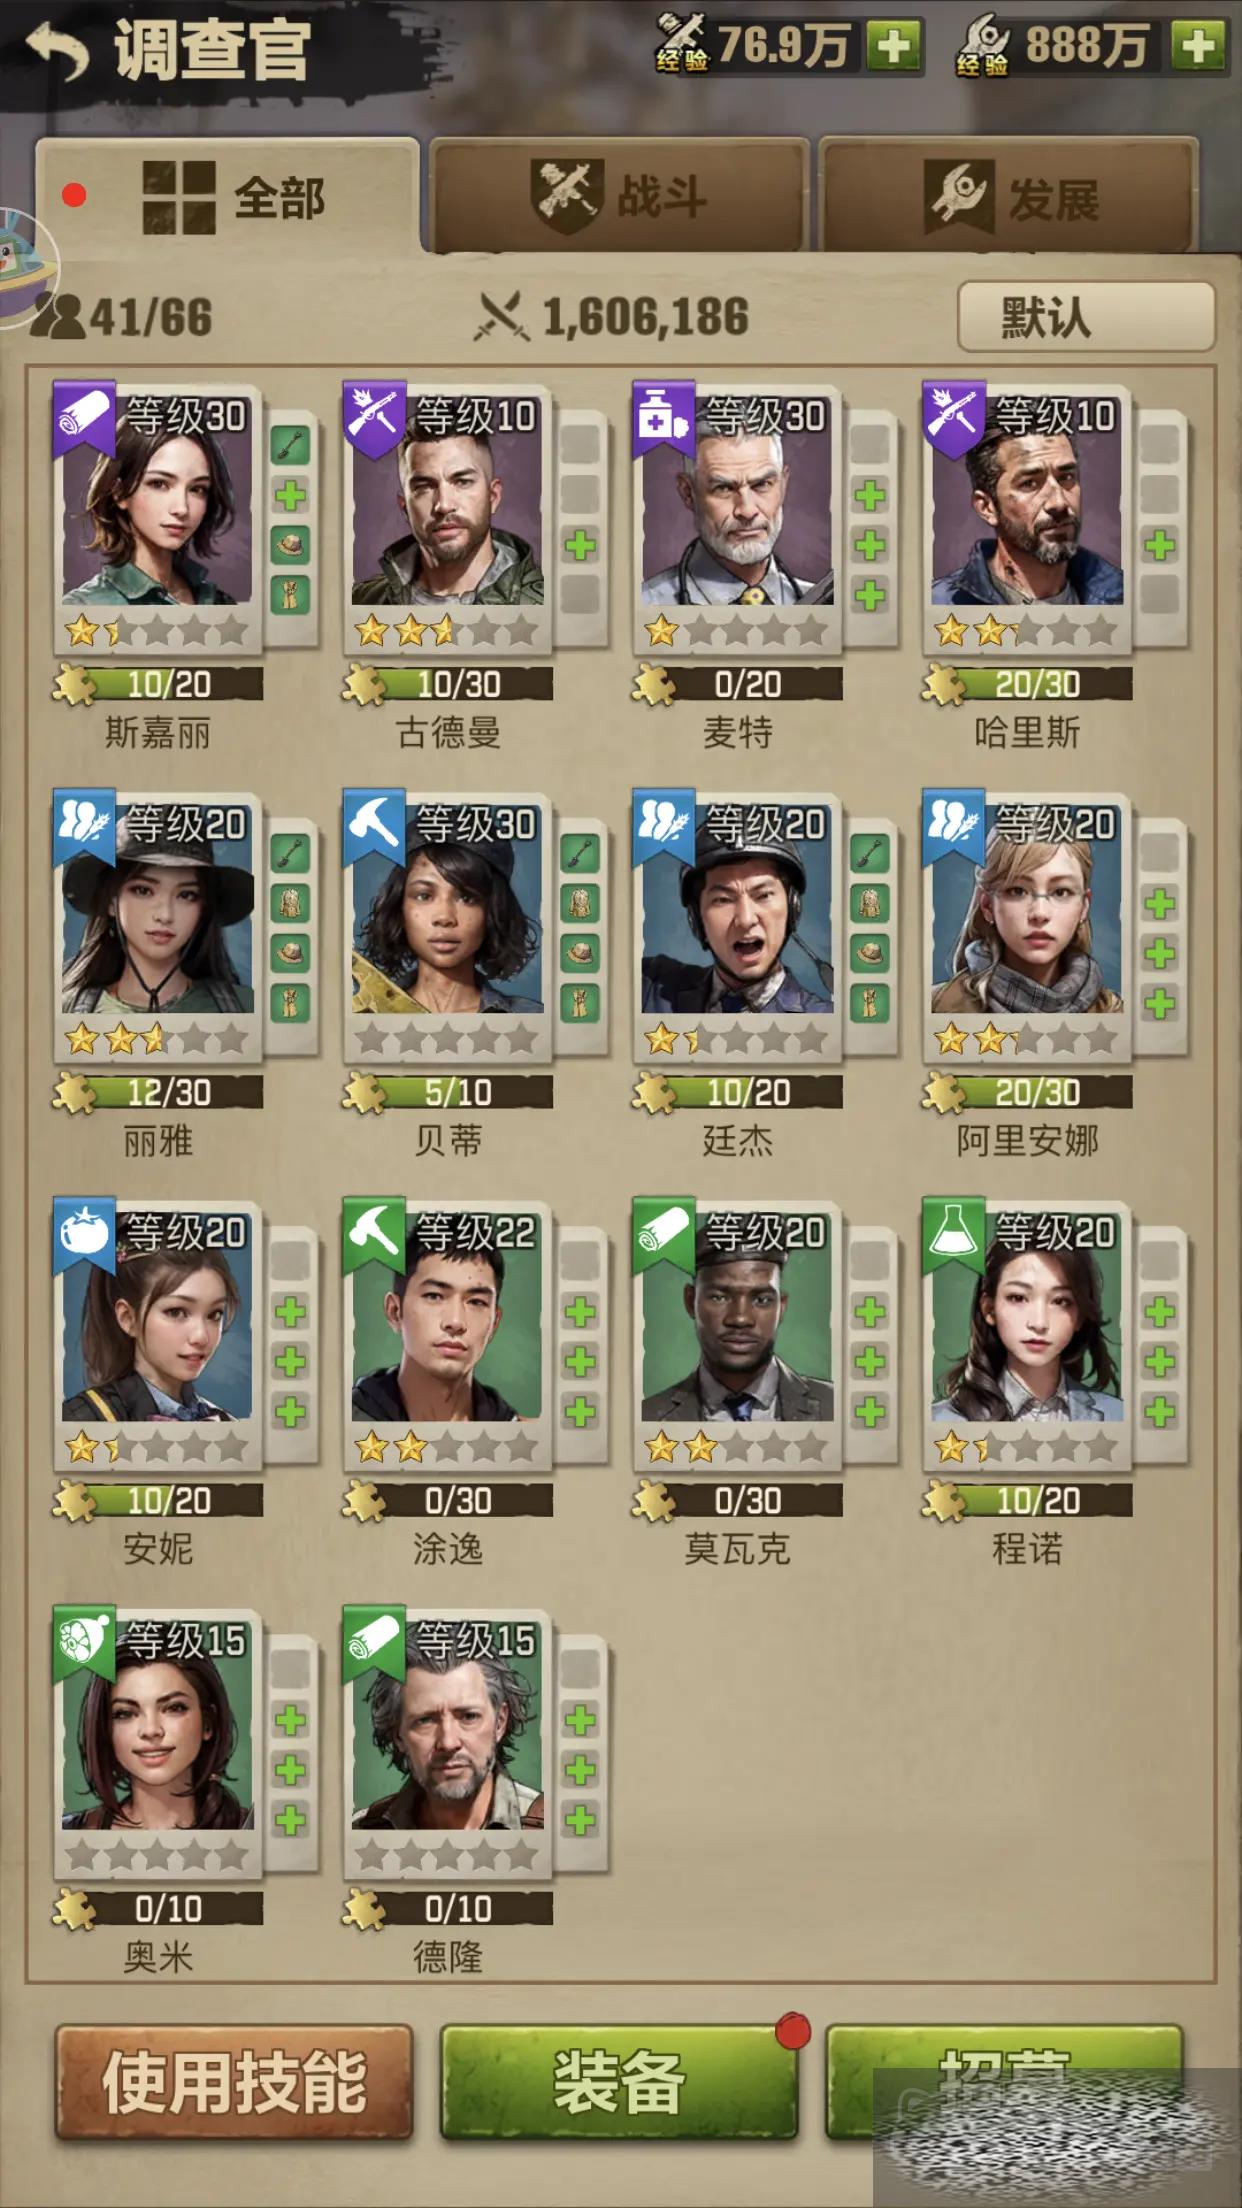The image size is (1242, 2208).
Task: Tap the crossed swords power icon
Action: (502, 316)
